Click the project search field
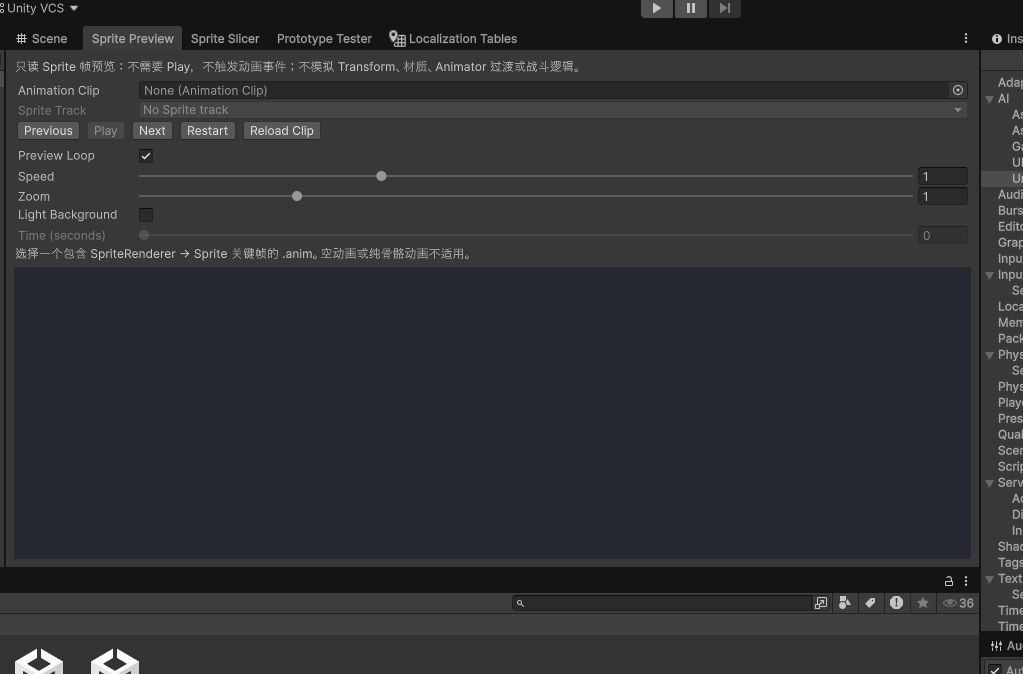Screen dimensions: 1023x674 pyautogui.click(x=662, y=603)
